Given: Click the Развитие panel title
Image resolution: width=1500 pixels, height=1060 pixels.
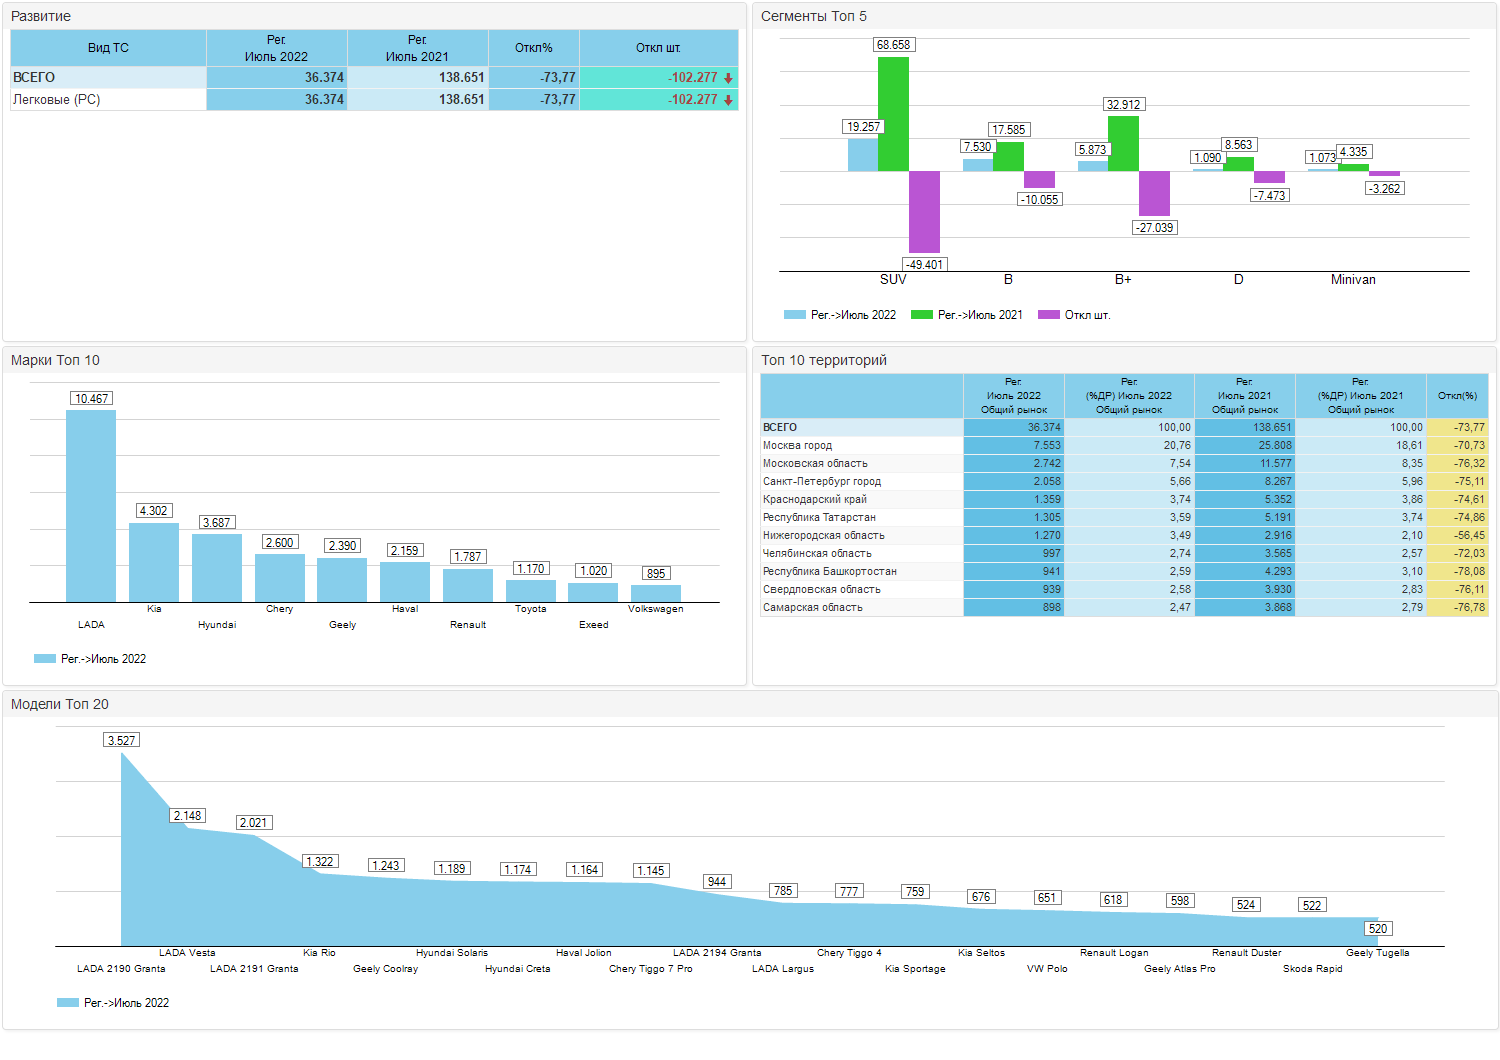Looking at the screenshot, I should [41, 16].
